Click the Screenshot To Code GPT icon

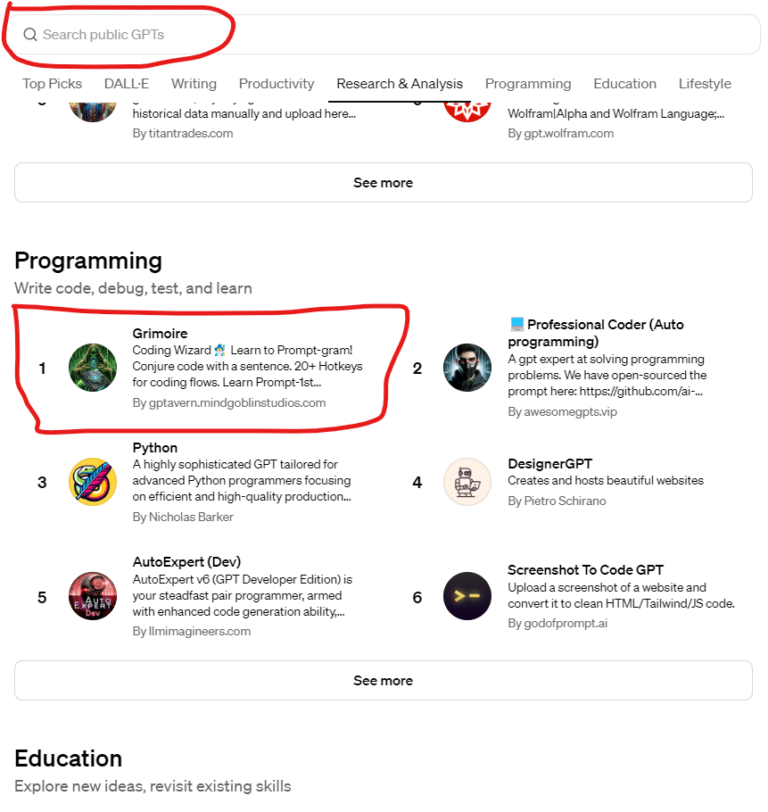point(467,597)
